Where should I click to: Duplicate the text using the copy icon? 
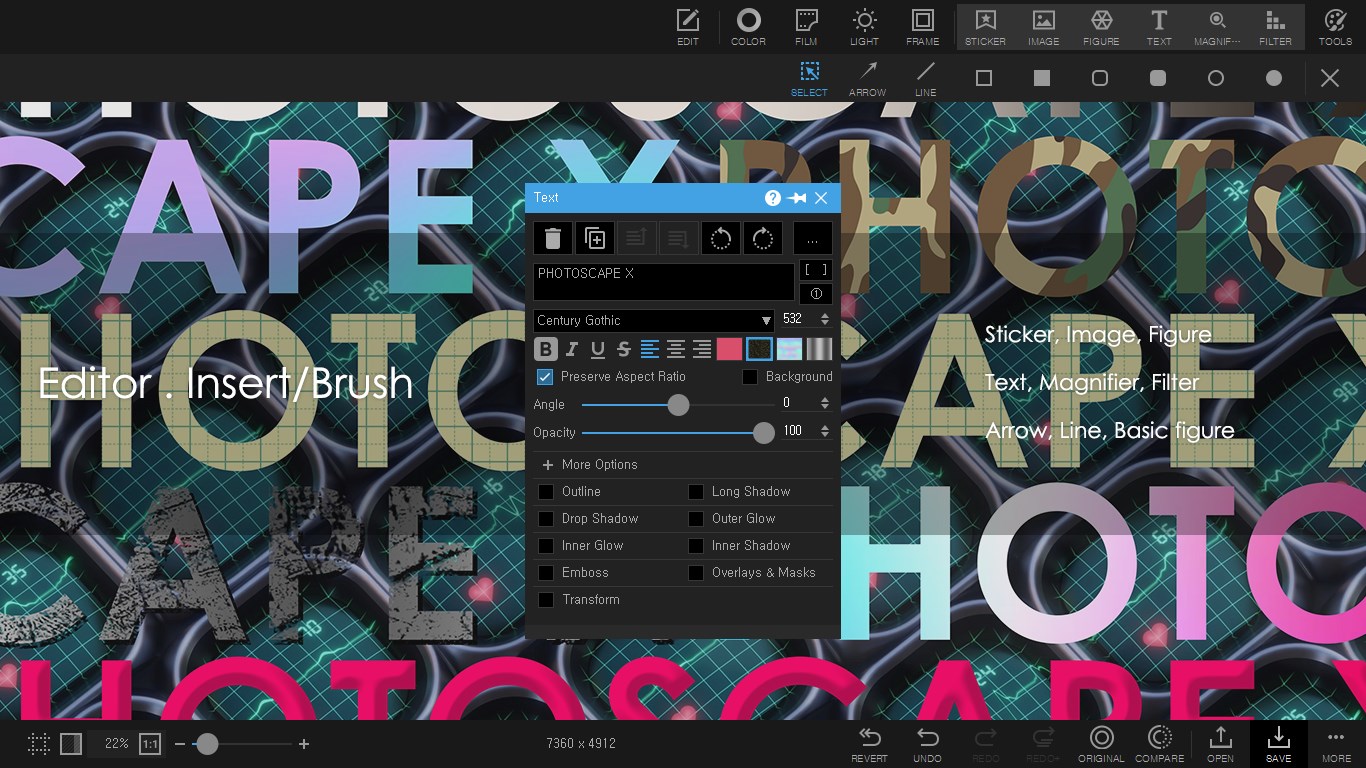tap(595, 238)
